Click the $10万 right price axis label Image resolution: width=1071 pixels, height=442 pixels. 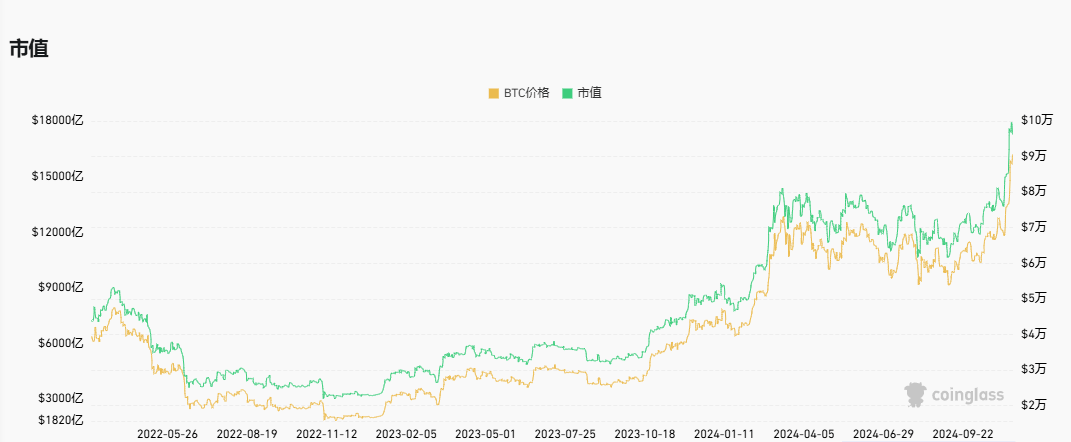click(x=1037, y=120)
